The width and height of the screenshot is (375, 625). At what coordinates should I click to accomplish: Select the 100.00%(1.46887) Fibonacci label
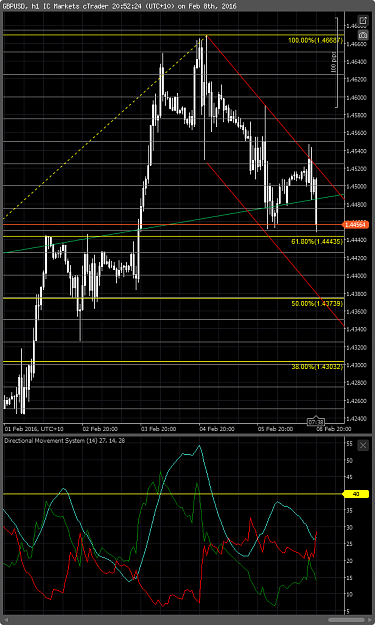click(315, 40)
